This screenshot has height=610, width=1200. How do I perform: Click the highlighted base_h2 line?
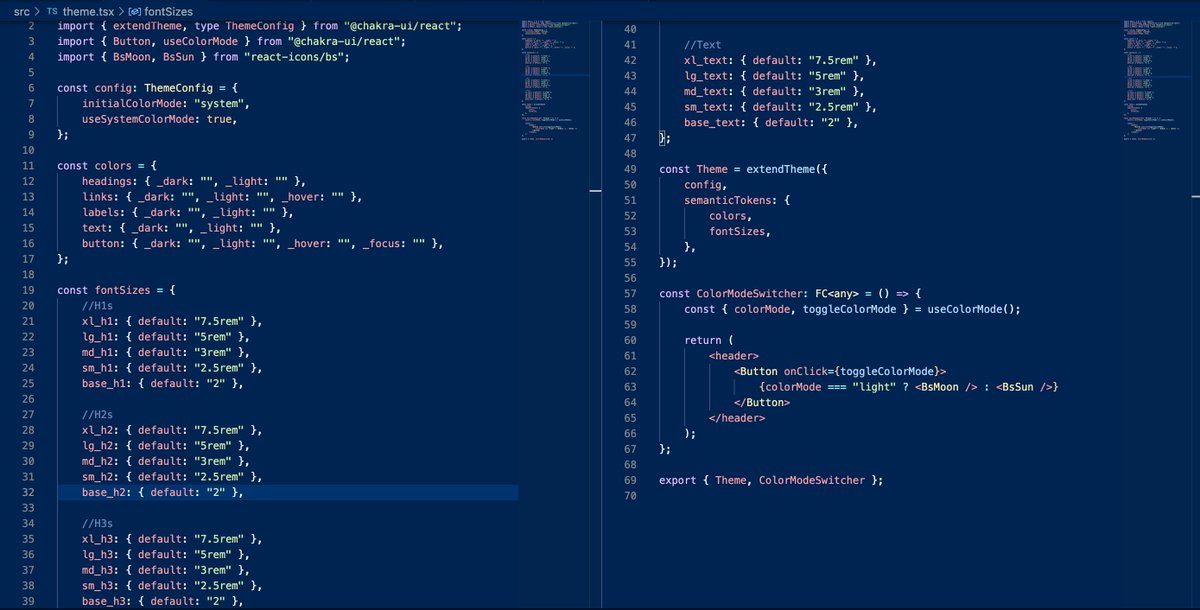287,493
